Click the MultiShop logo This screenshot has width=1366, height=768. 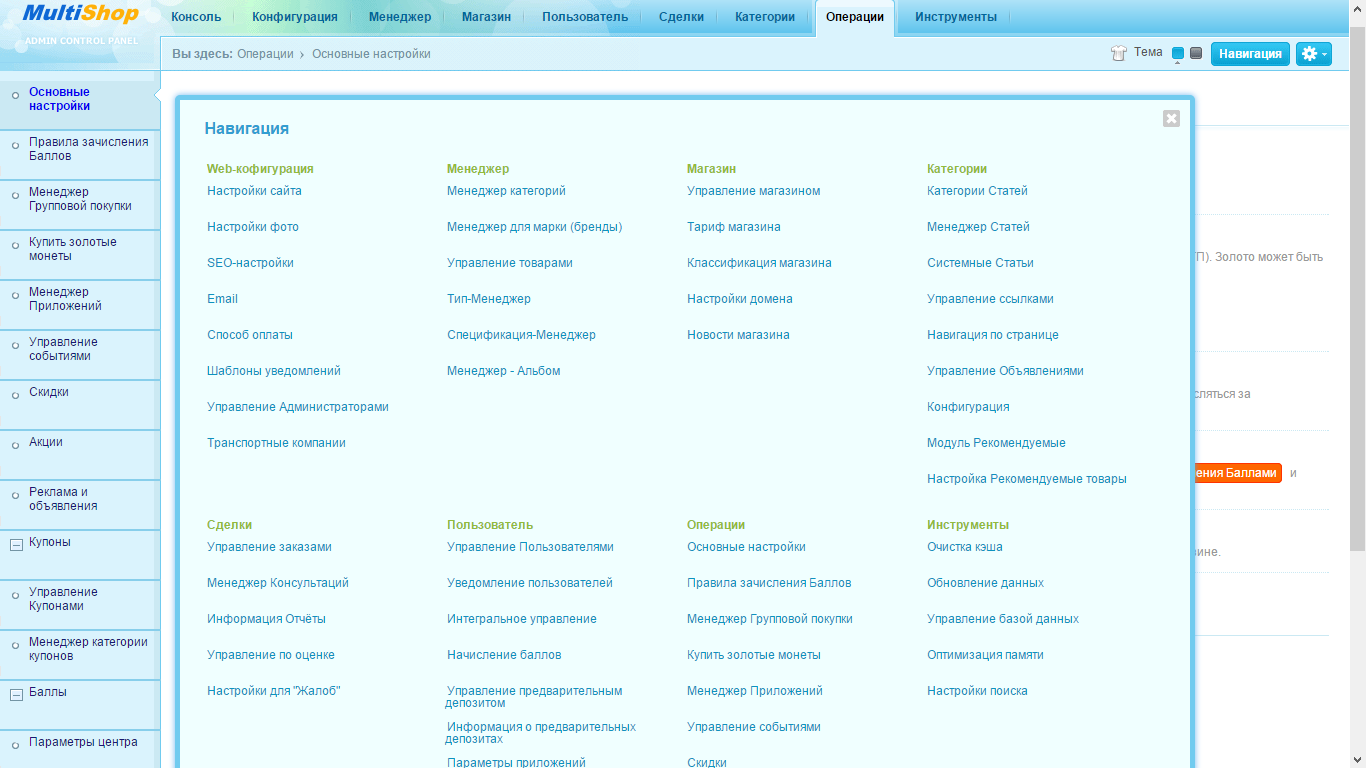(80, 14)
